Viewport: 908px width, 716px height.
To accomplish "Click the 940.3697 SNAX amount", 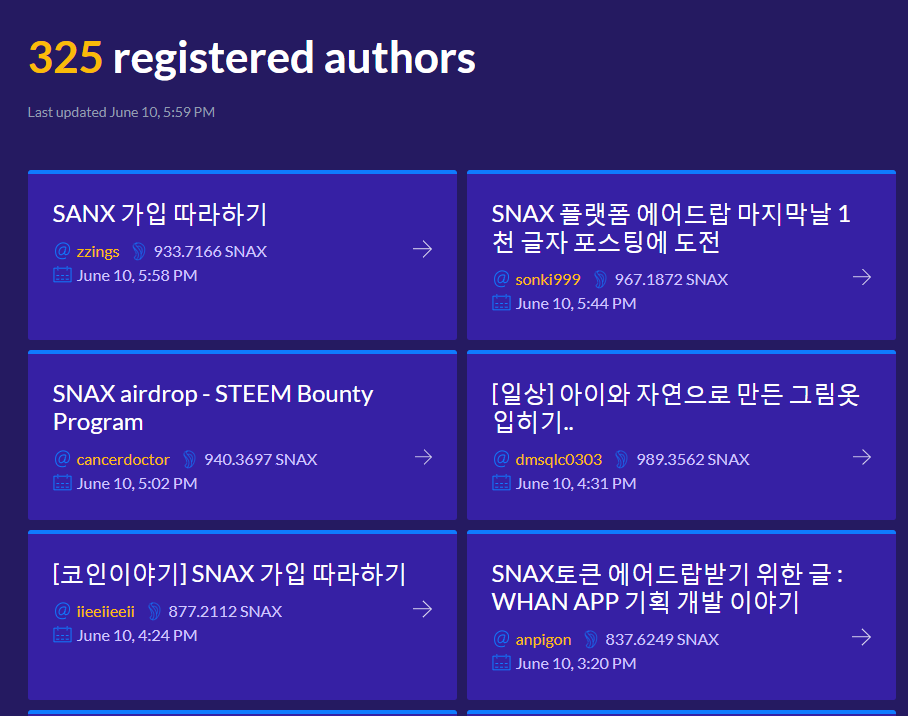I will 261,459.
